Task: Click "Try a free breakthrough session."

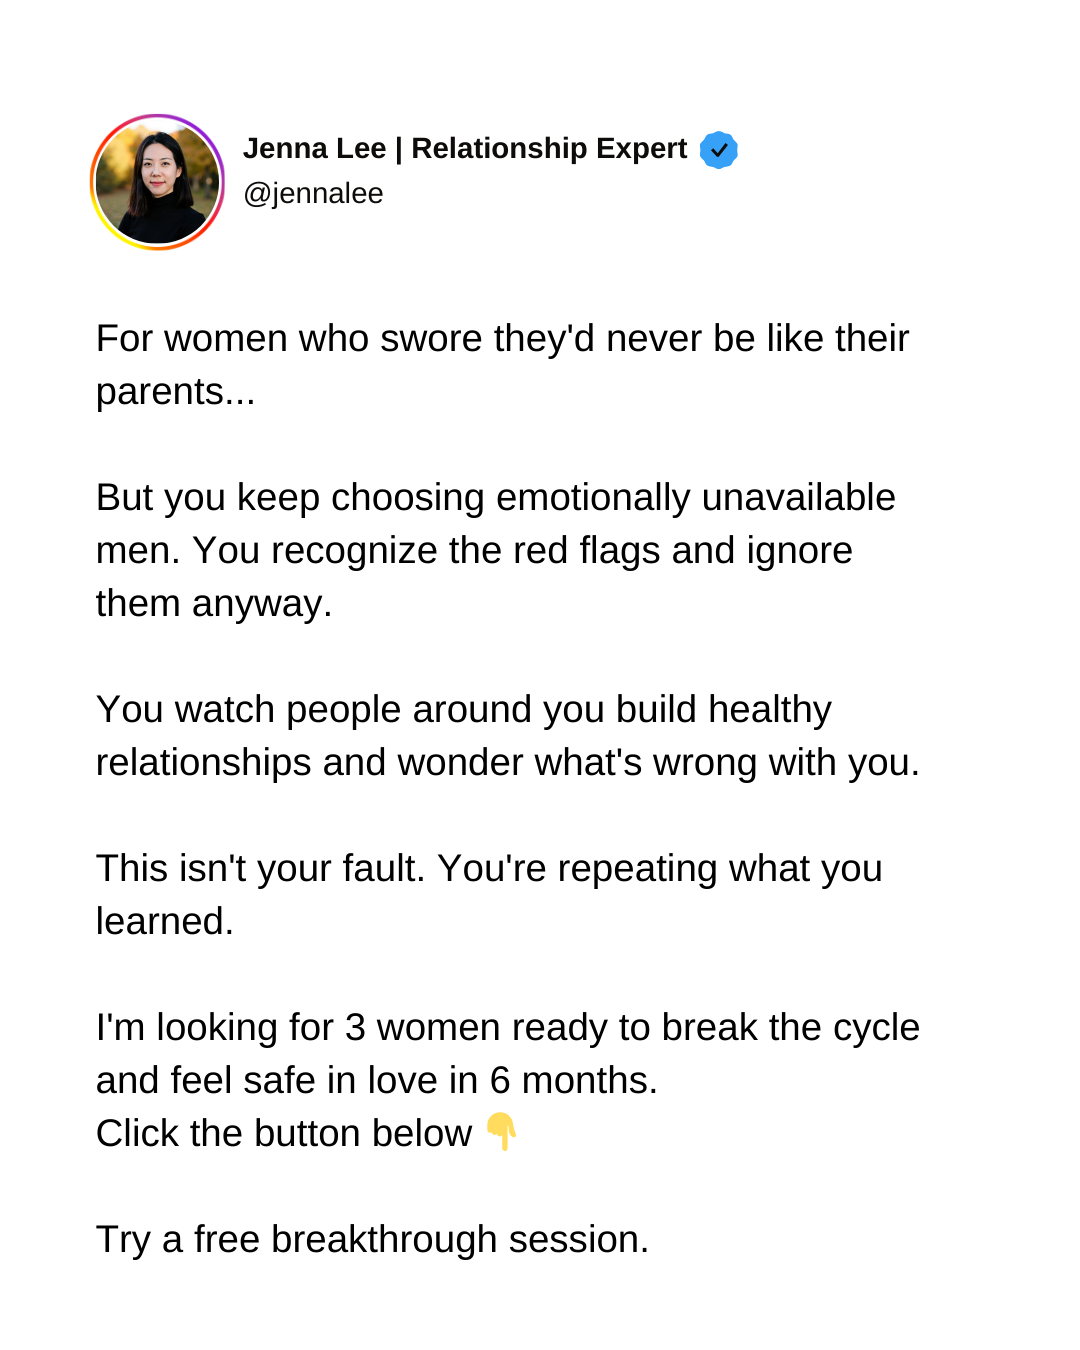Action: tap(373, 1240)
